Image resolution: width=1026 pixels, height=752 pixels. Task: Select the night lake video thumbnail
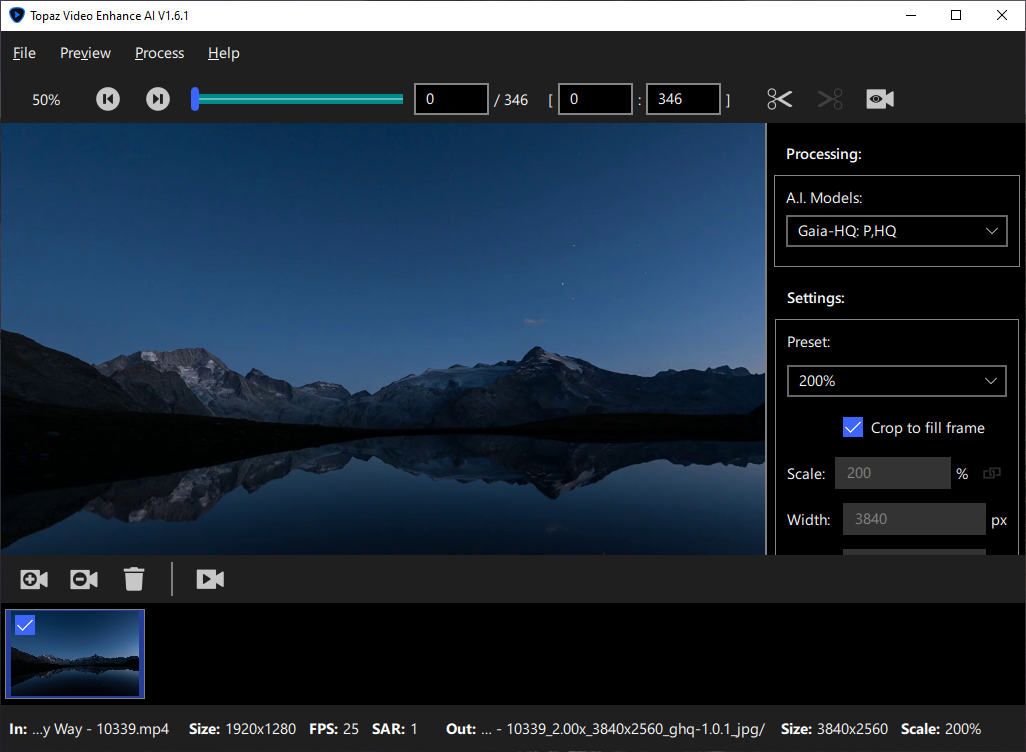click(x=75, y=654)
